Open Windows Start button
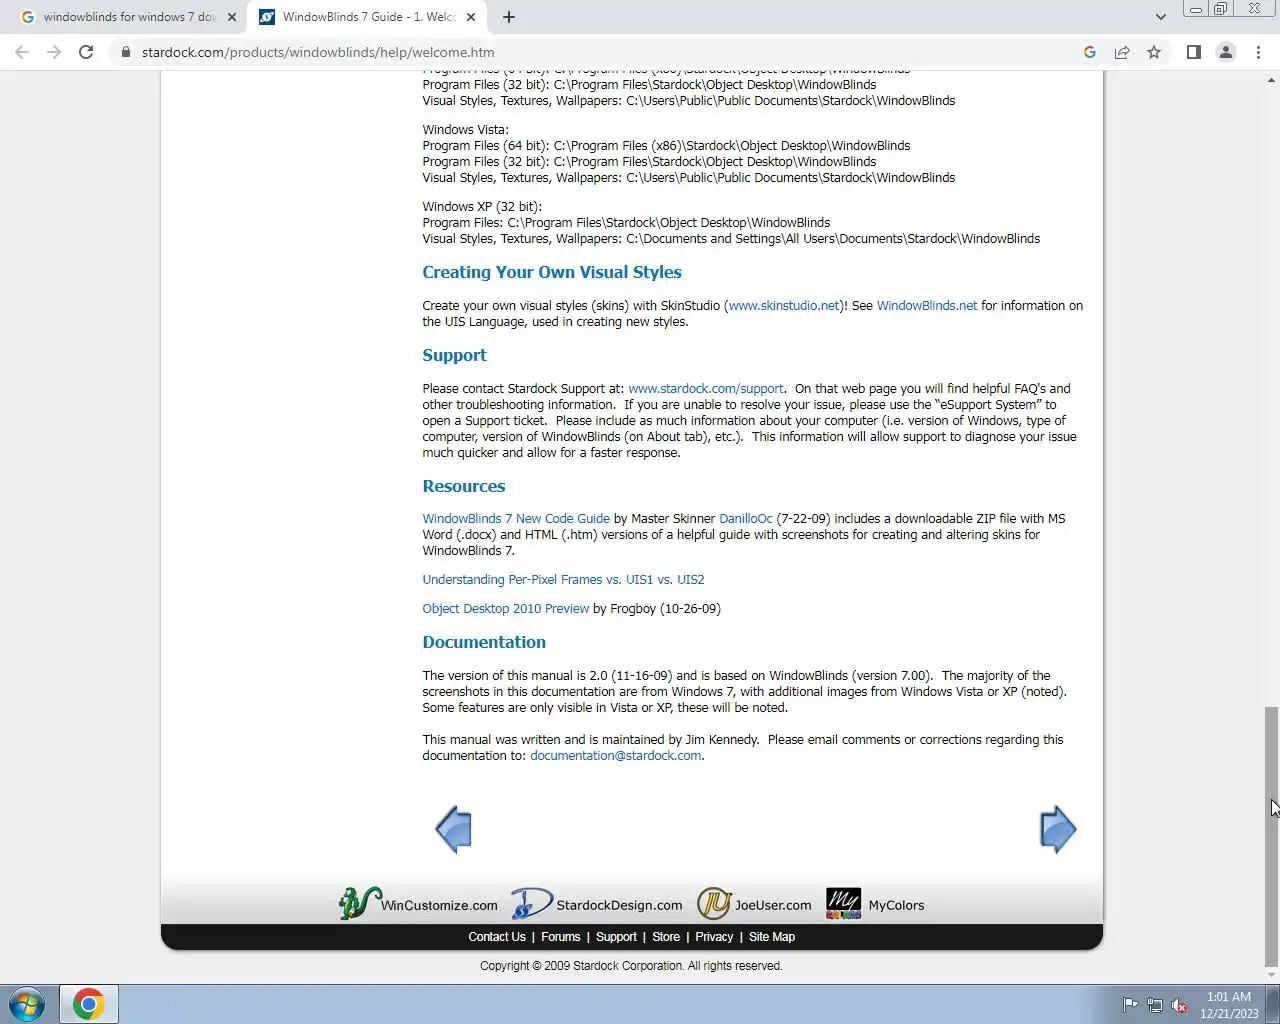 pyautogui.click(x=27, y=1004)
